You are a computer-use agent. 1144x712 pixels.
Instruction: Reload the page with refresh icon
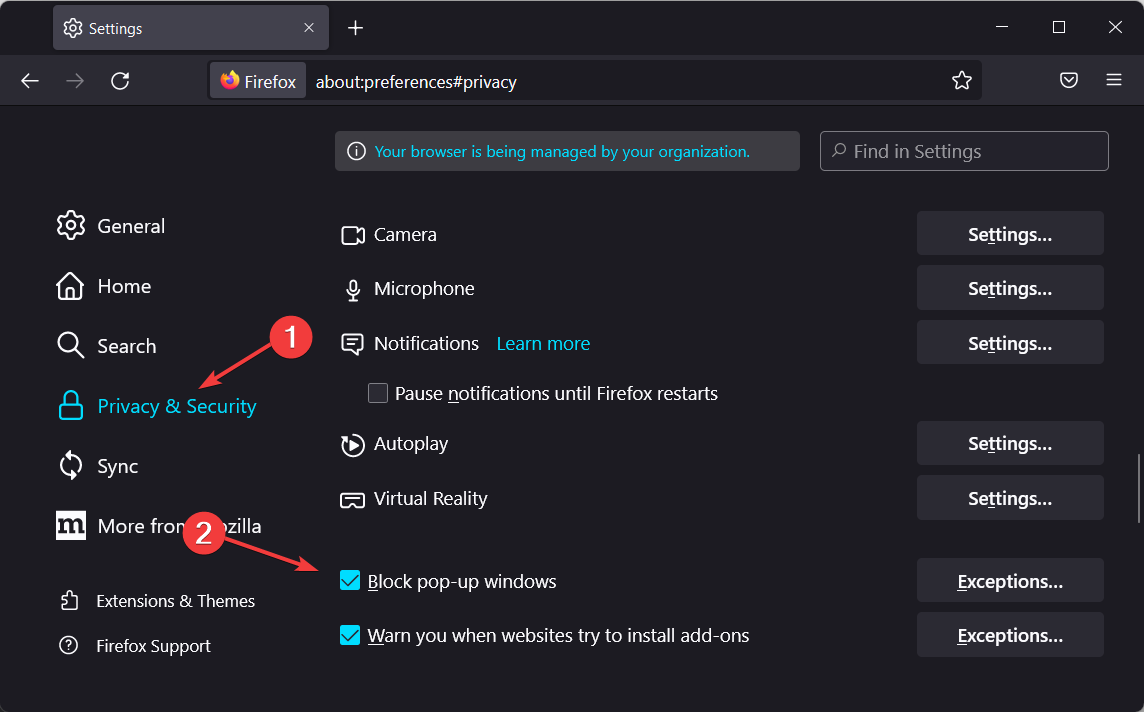tap(120, 81)
